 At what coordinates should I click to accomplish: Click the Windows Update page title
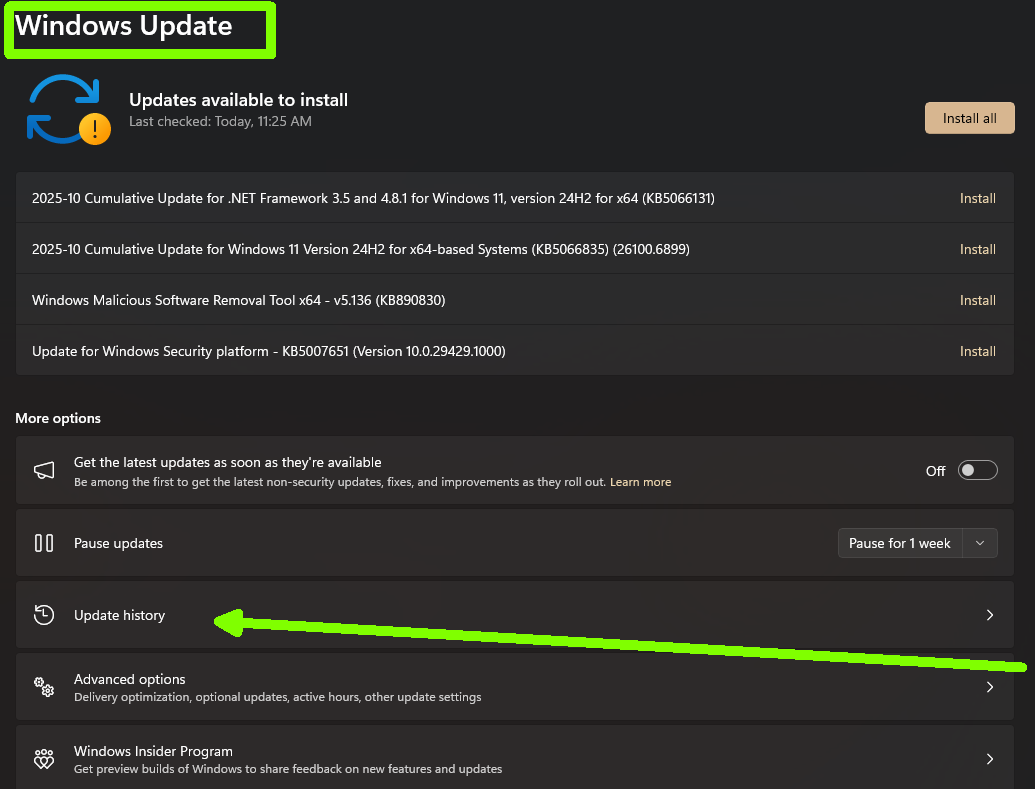point(123,26)
